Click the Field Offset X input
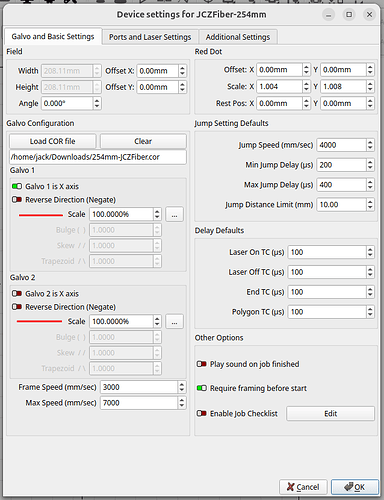The image size is (384, 500). 157,71
